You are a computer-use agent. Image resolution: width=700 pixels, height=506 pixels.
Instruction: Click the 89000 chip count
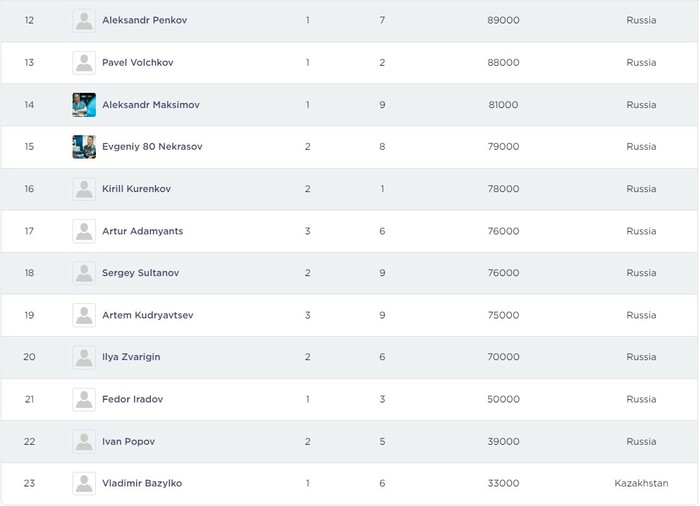point(503,21)
